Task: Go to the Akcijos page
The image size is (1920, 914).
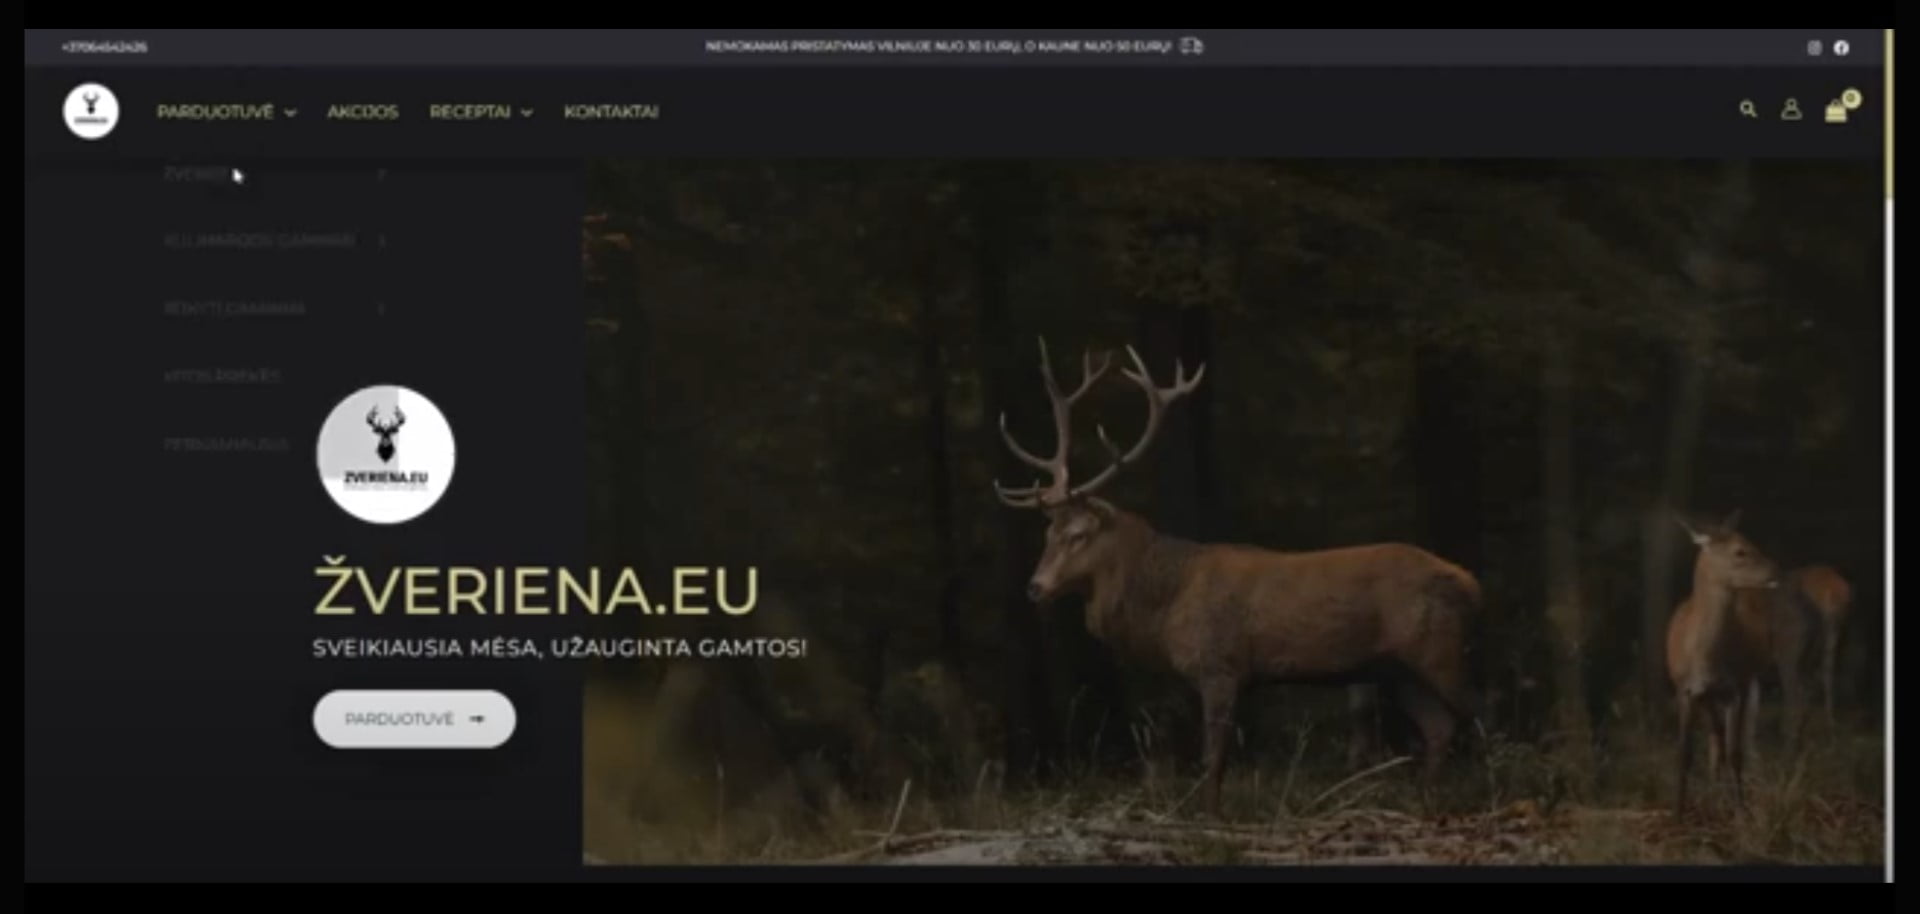Action: pyautogui.click(x=363, y=112)
